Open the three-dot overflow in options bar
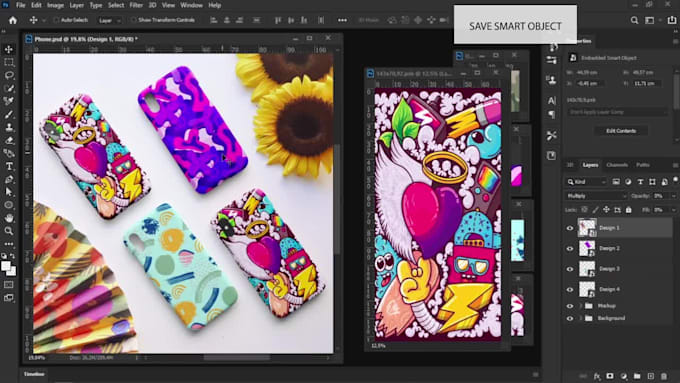Screen dimensions: 680x383 [x=342, y=20]
